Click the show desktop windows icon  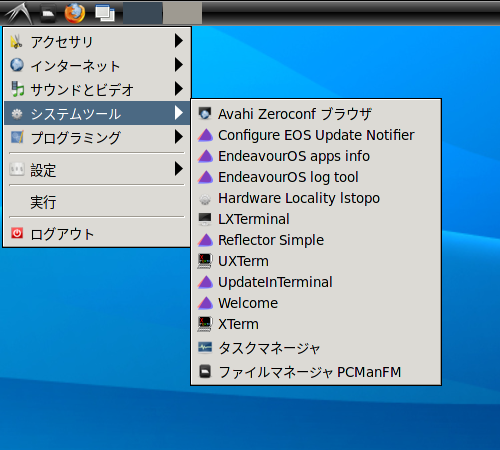tap(105, 14)
